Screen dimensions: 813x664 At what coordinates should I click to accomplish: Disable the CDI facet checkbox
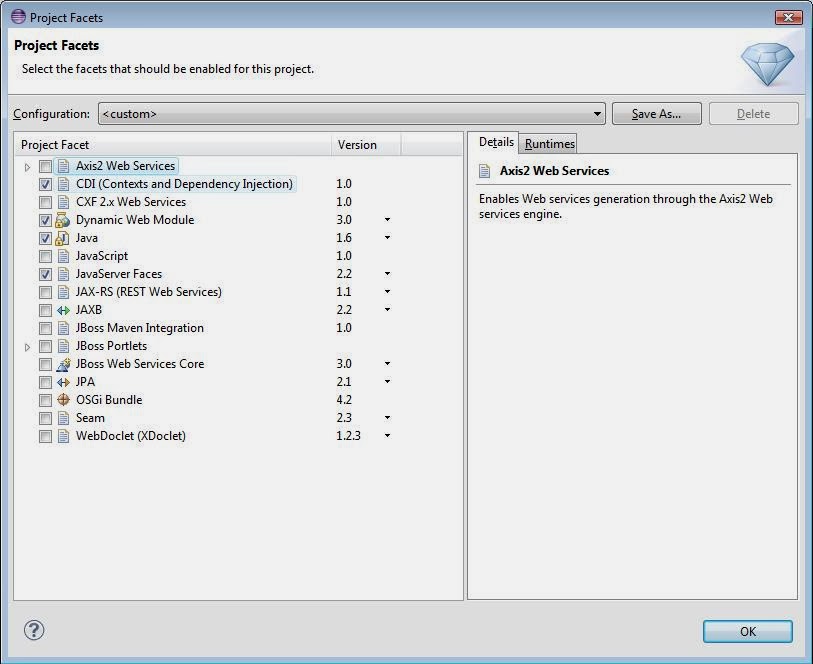pyautogui.click(x=45, y=184)
